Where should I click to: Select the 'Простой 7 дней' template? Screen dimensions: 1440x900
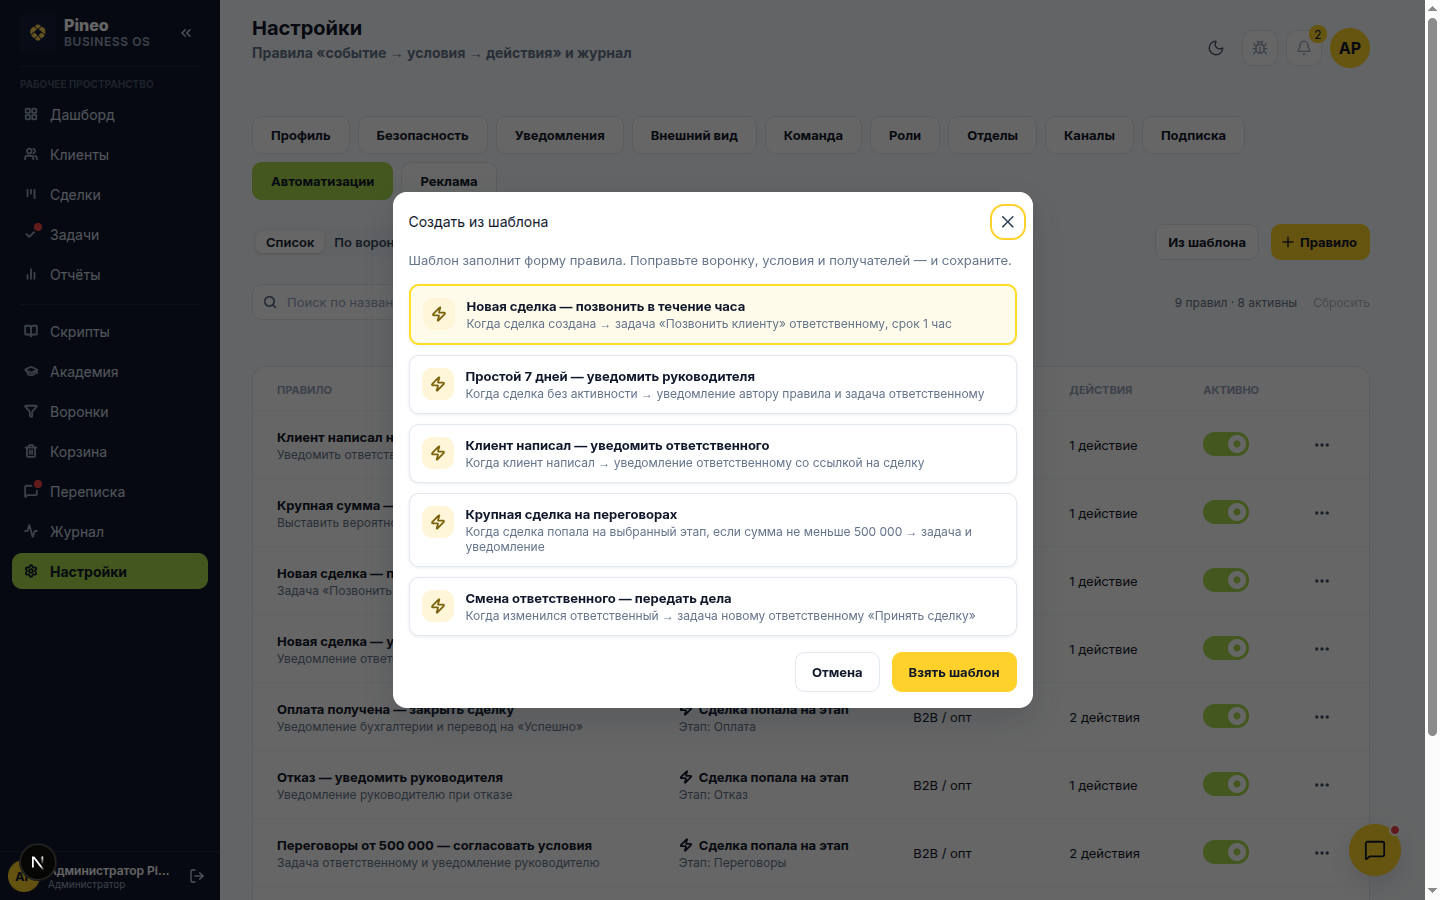(713, 385)
